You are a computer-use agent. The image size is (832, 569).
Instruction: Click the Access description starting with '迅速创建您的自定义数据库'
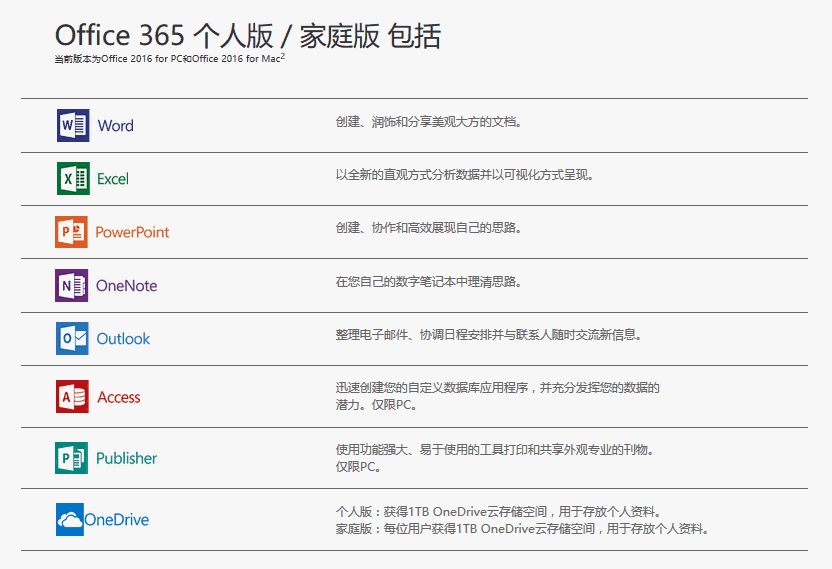point(498,396)
